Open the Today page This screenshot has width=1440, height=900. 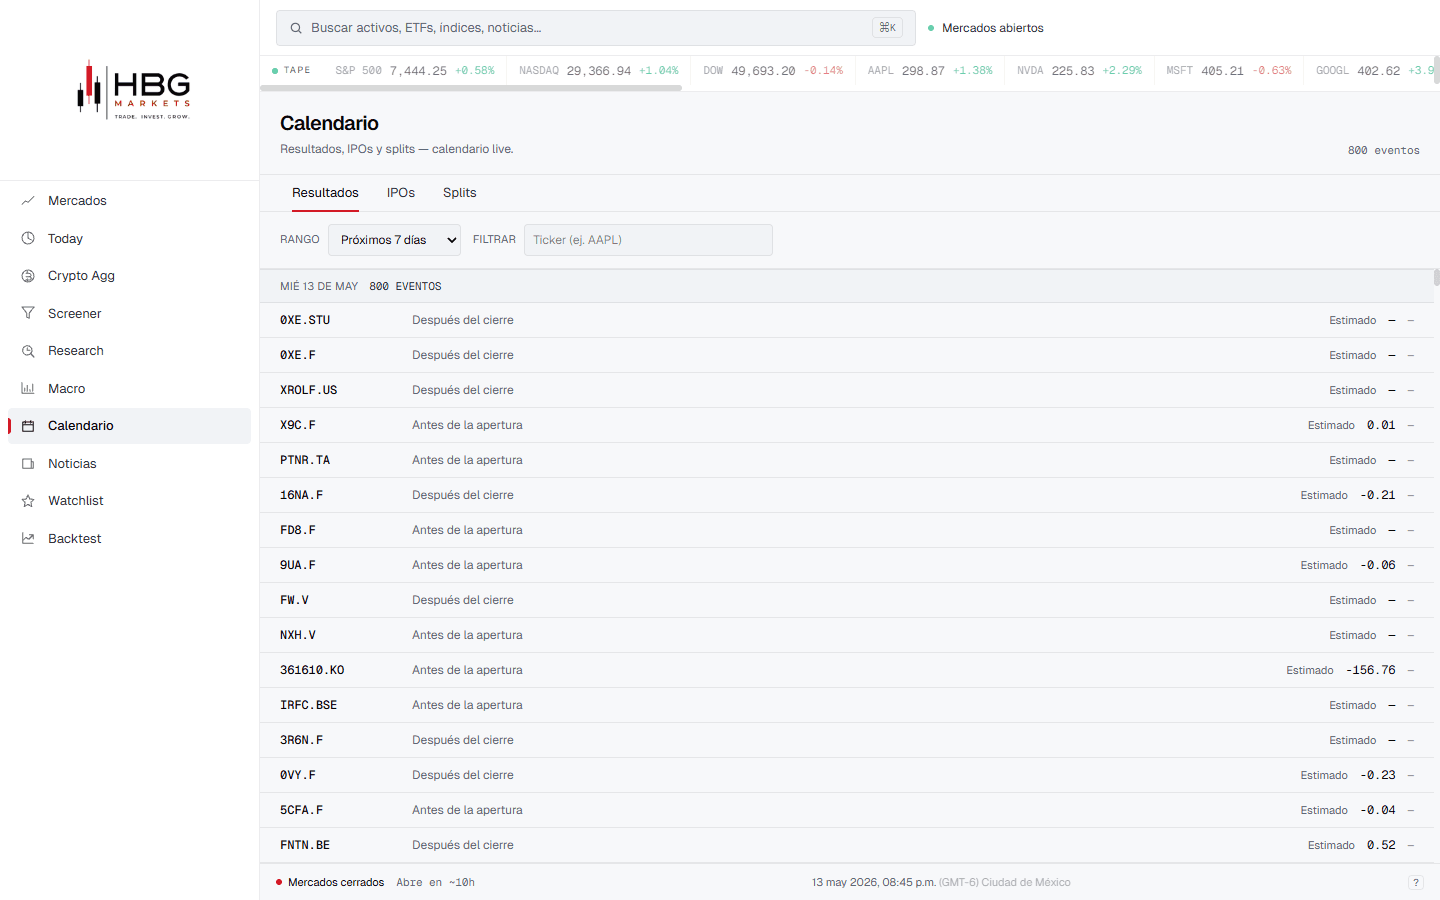130,238
